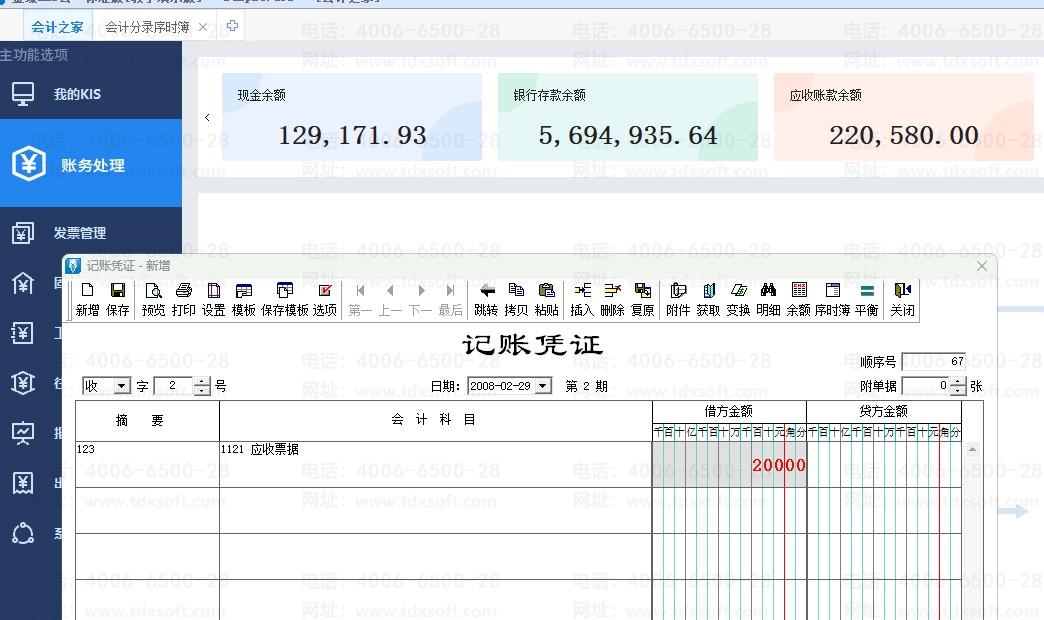This screenshot has height=620, width=1044.
Task: Open the 明细 binoculars detail icon
Action: tap(768, 299)
